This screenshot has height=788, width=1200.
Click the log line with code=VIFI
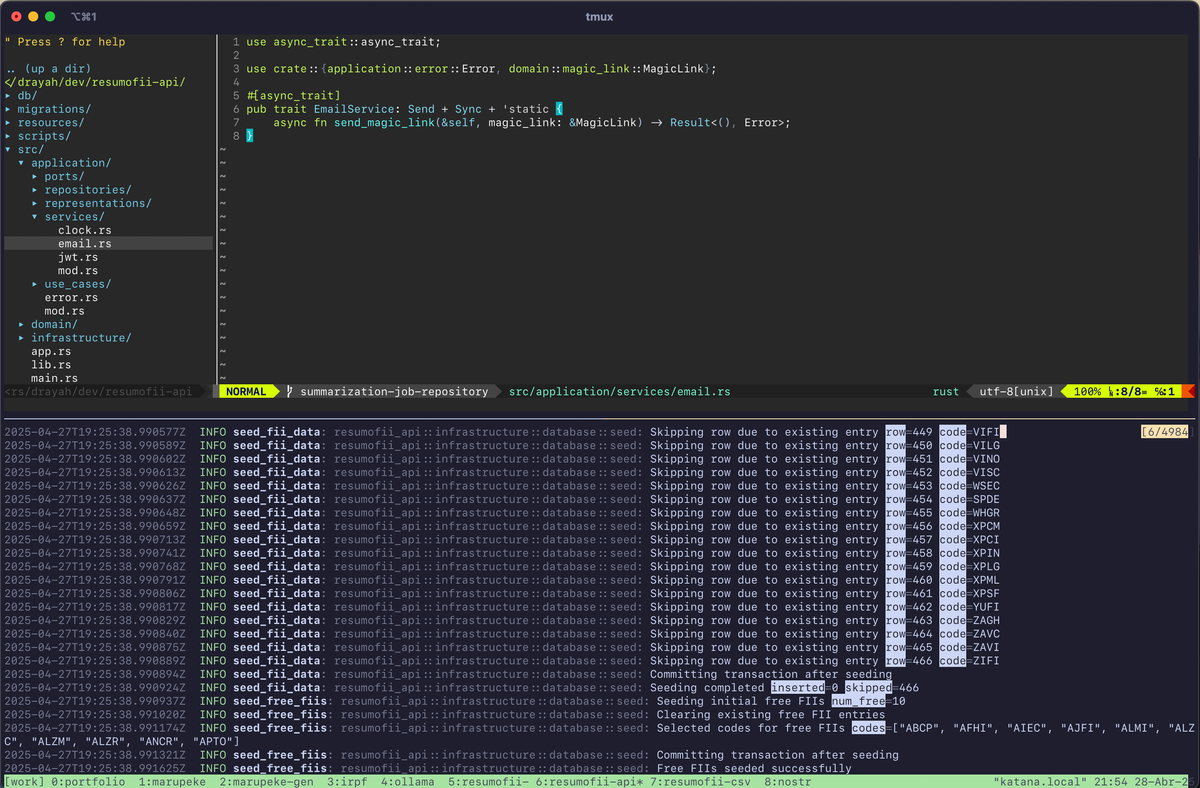(503, 432)
